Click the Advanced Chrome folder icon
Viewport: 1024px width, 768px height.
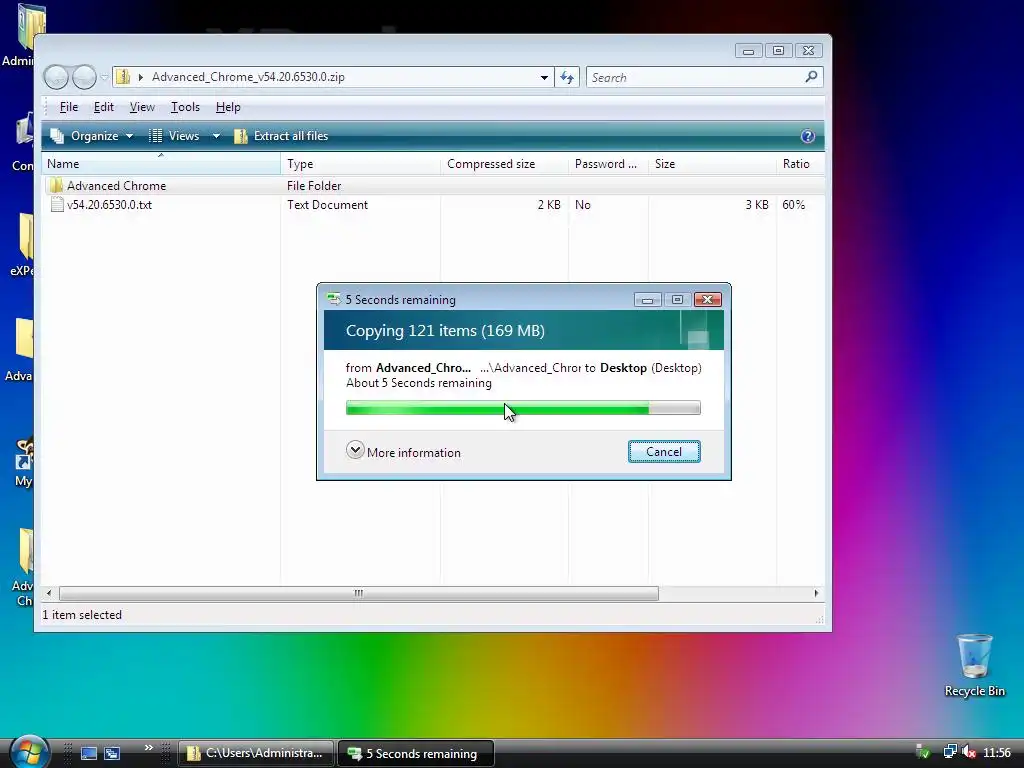click(56, 185)
